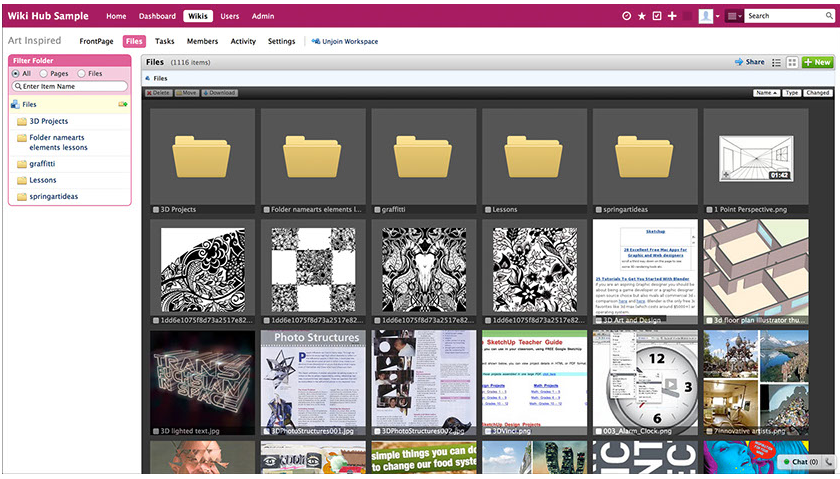Screen dimensions: 840x479
Task: Go to Dashboard in top navigation
Action: [x=157, y=16]
